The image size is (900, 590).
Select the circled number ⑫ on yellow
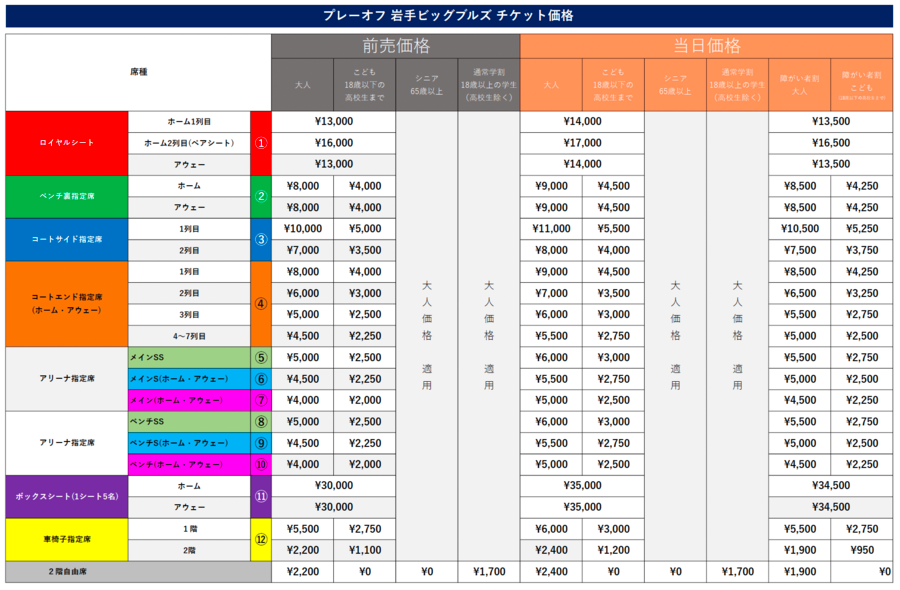pyautogui.click(x=261, y=539)
